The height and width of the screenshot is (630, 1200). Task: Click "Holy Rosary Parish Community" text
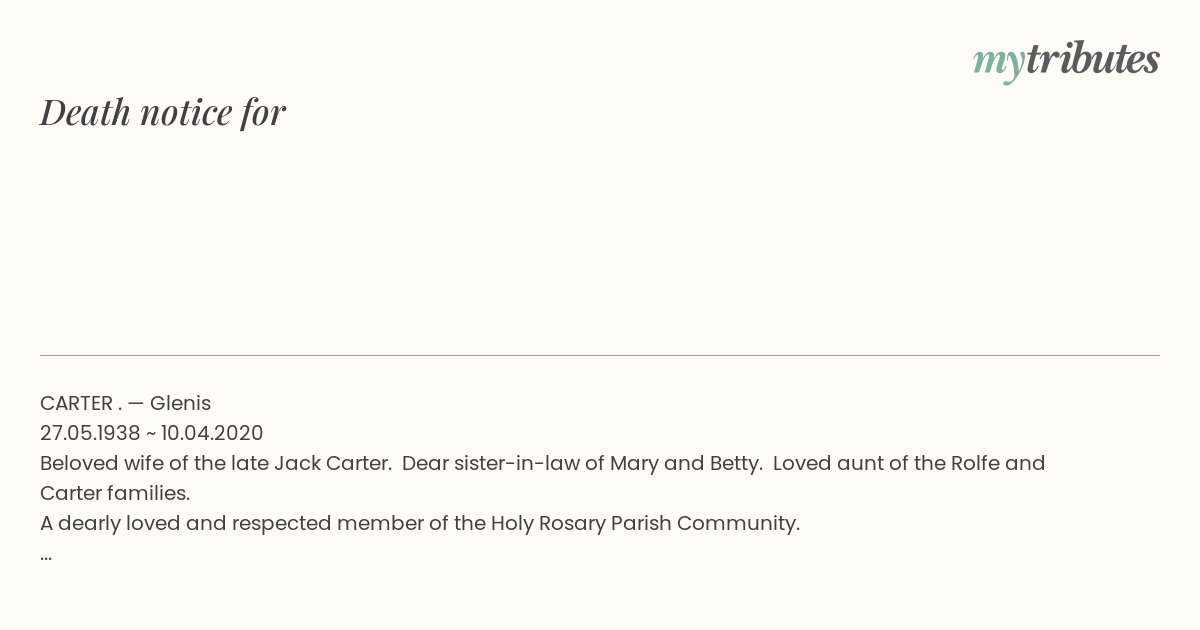[645, 523]
